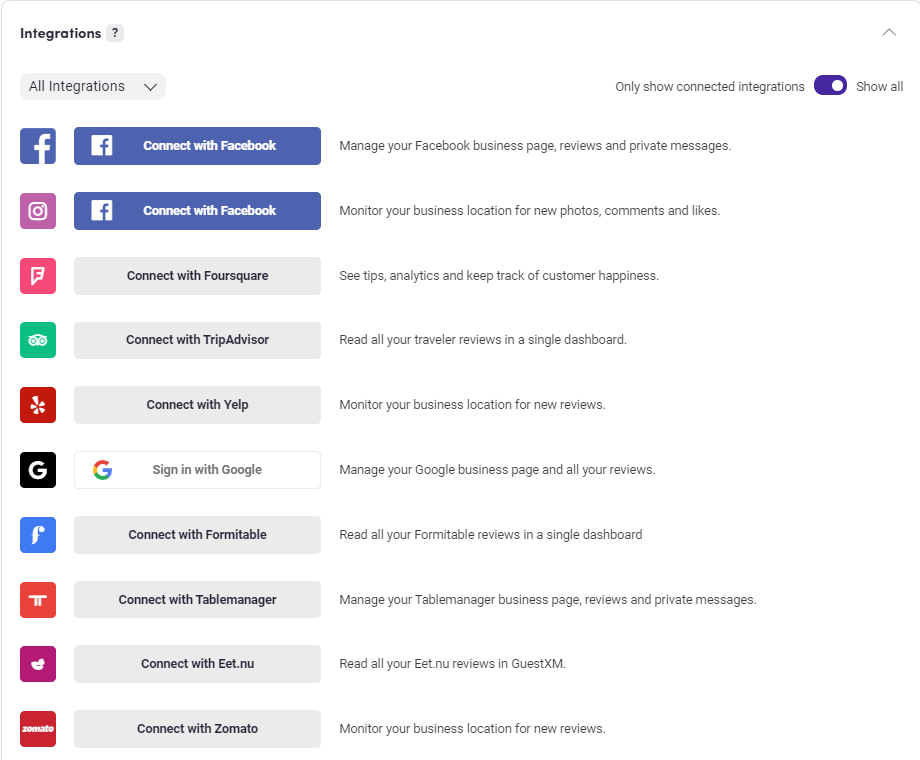920x760 pixels.
Task: Click Connect with Tablemanager
Action: click(x=197, y=600)
